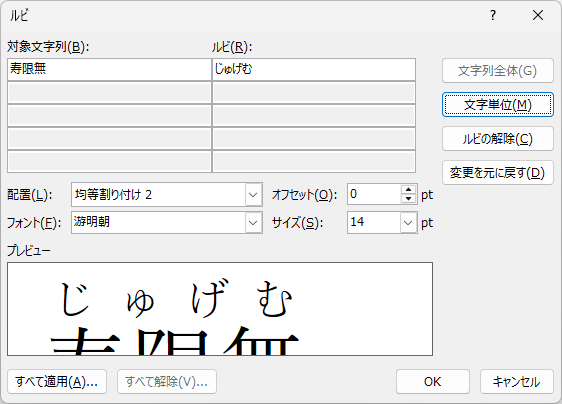Open the 配置 alignment dropdown arrow
Screen dimensions: 562x404
click(253, 195)
